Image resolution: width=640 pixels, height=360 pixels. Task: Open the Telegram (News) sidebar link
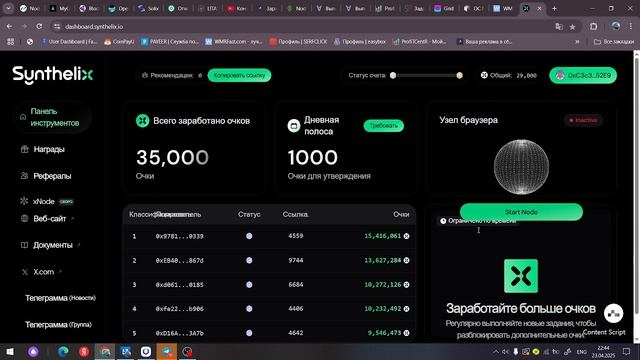[x=60, y=298]
